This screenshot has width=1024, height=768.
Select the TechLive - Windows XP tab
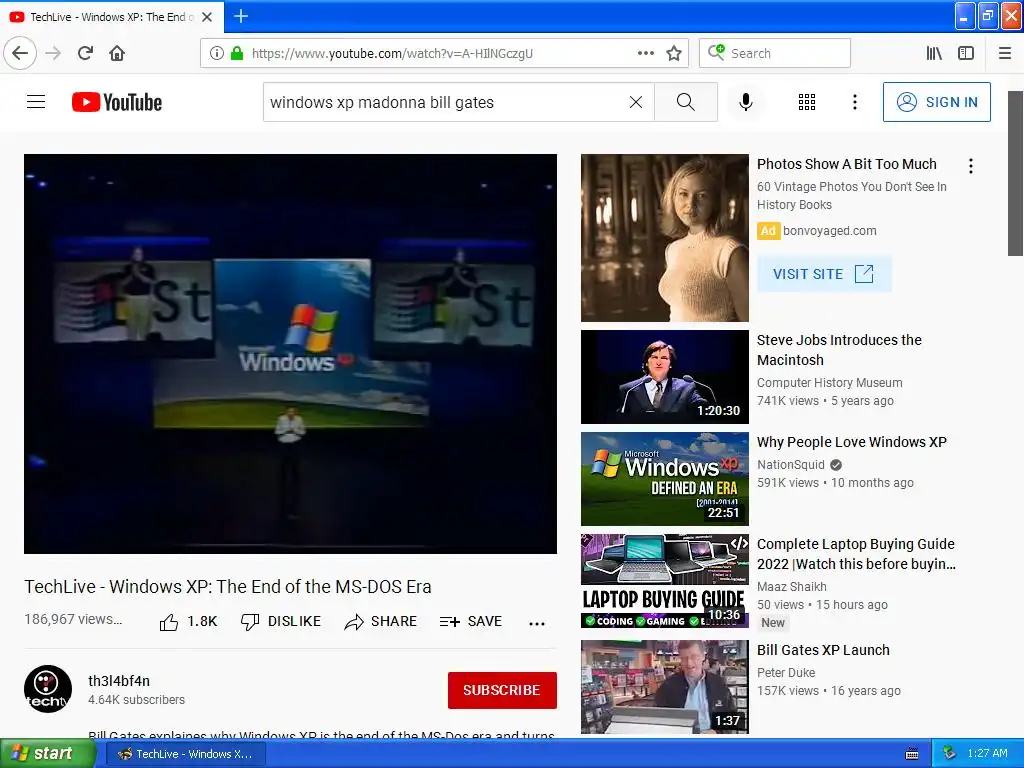point(112,17)
